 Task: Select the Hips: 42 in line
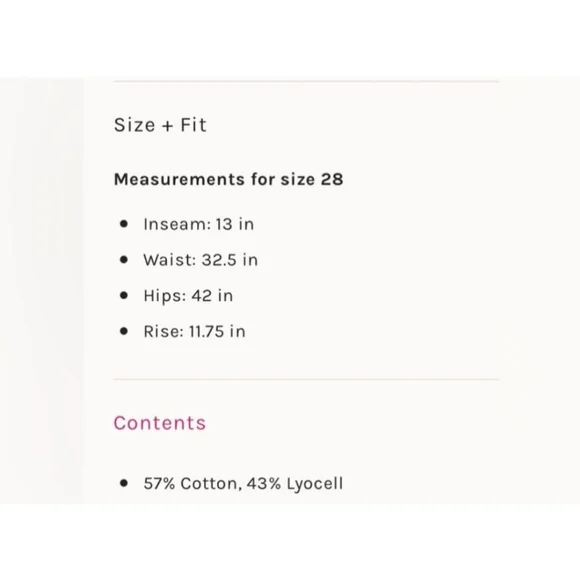pos(188,296)
